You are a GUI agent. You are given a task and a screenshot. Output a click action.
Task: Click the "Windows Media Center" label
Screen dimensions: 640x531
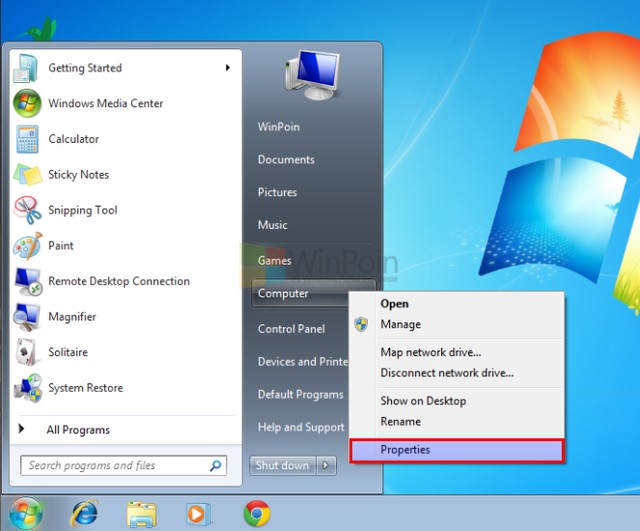(x=106, y=103)
